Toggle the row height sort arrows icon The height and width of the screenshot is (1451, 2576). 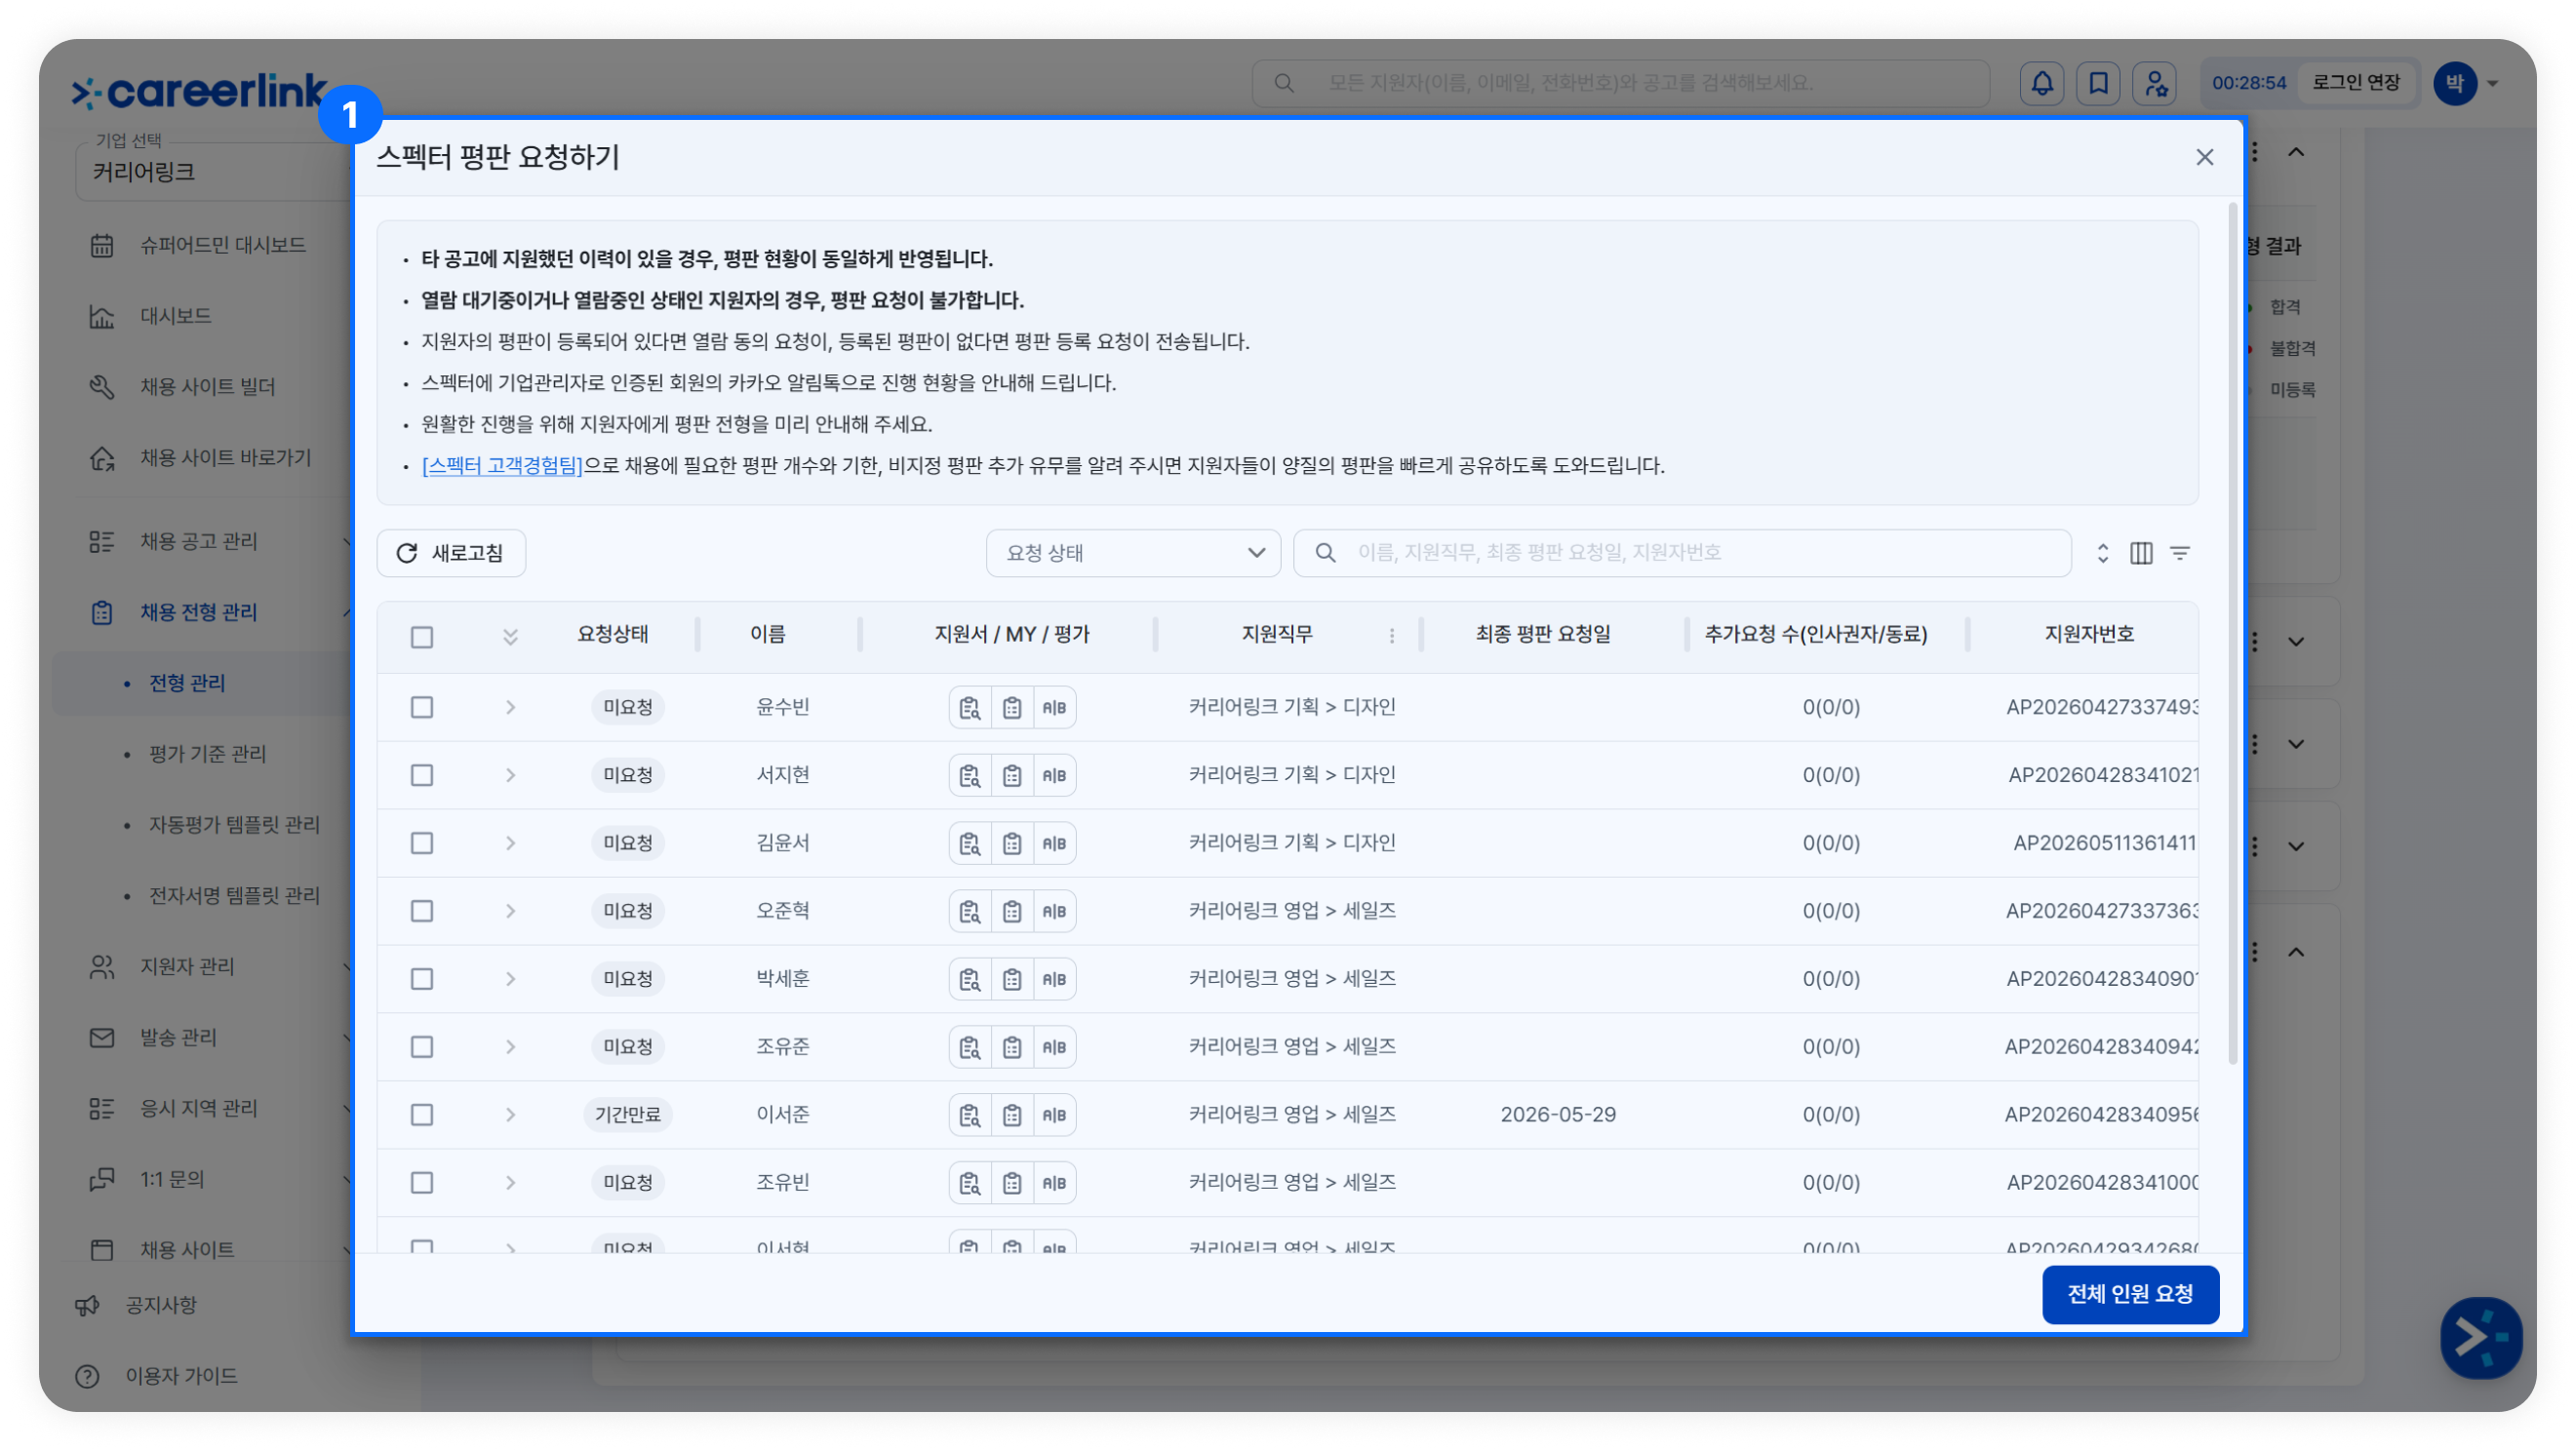tap(2103, 553)
